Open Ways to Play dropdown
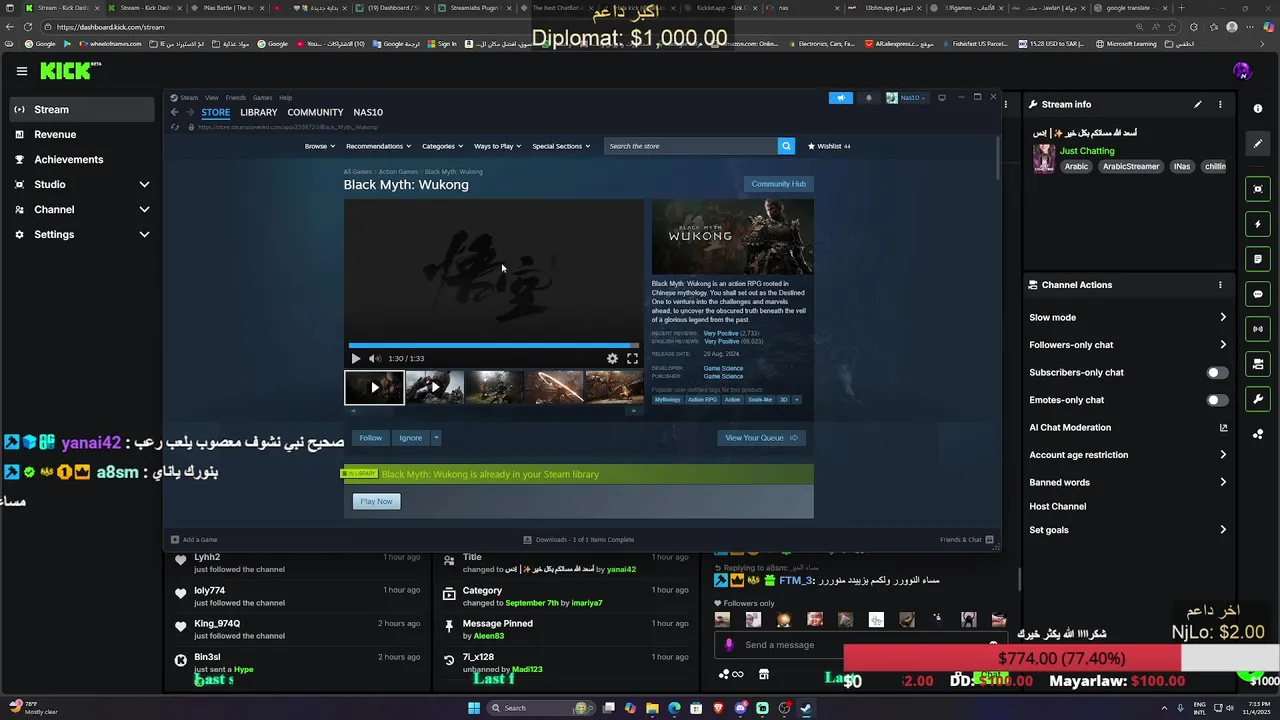The height and width of the screenshot is (720, 1280). (x=497, y=146)
